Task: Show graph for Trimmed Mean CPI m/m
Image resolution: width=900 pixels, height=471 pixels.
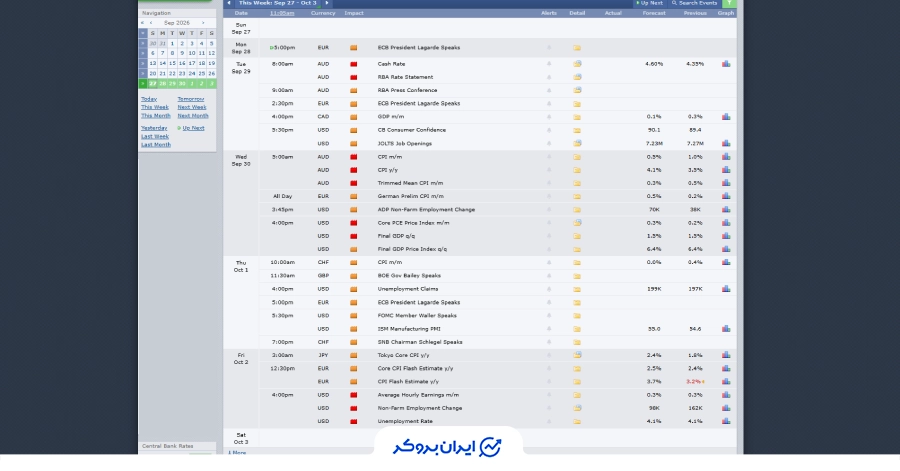Action: point(726,183)
